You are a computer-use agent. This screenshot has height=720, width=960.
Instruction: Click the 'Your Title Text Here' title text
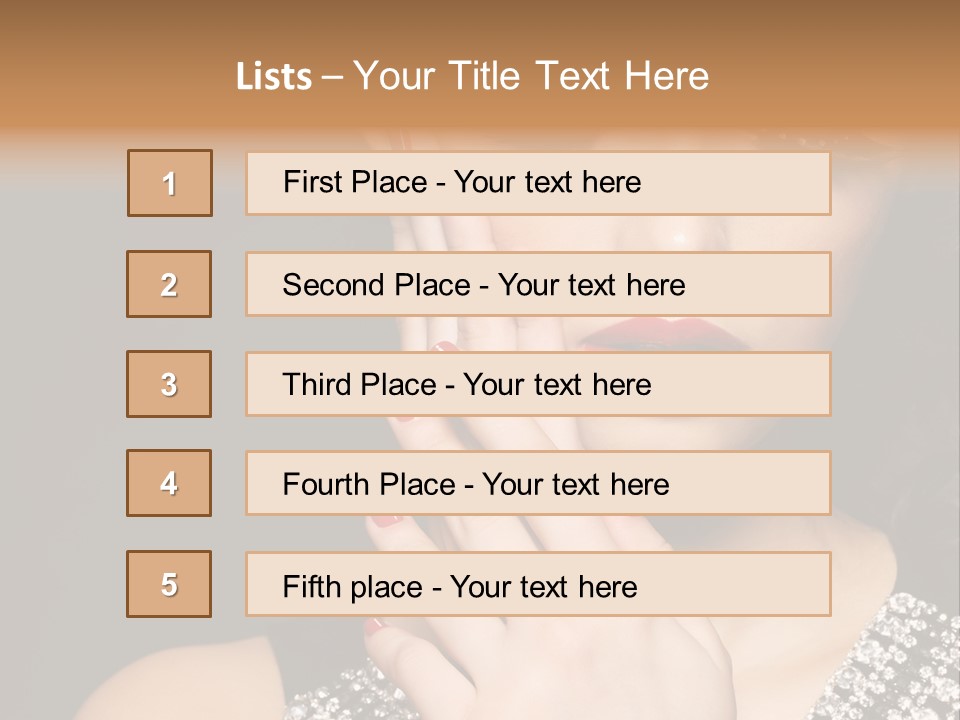coord(531,76)
